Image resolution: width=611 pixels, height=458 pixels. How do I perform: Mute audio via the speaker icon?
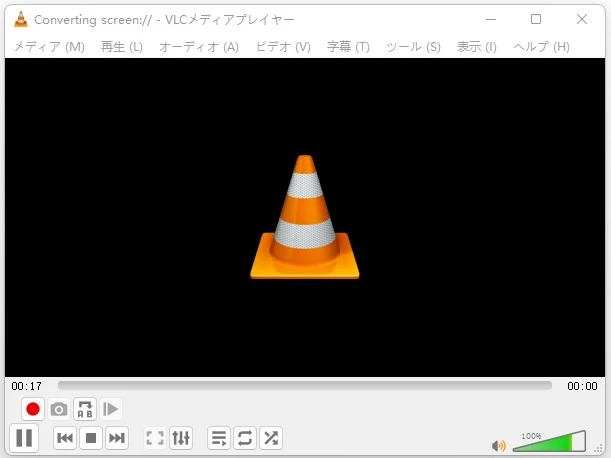(x=499, y=445)
